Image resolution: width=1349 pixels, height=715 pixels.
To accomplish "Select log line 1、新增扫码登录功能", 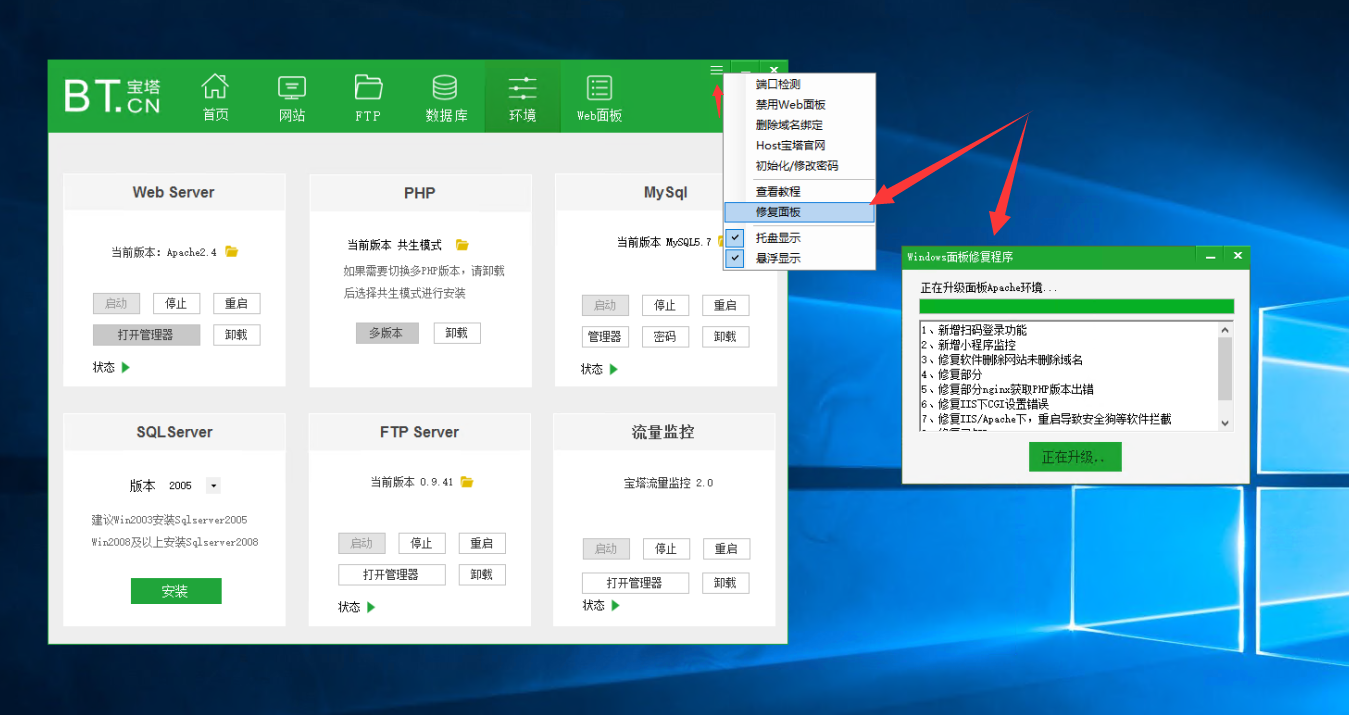I will tap(974, 330).
